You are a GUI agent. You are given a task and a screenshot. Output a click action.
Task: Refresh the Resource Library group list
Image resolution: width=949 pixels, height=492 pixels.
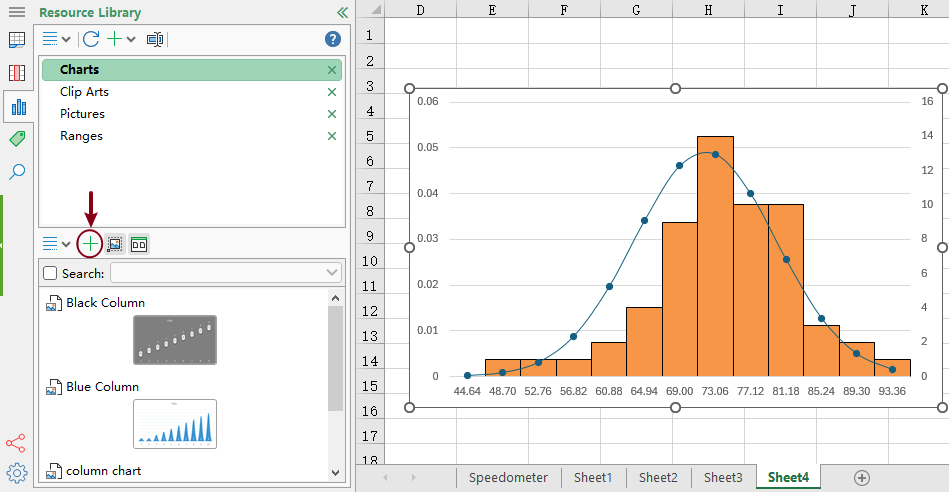pos(91,39)
